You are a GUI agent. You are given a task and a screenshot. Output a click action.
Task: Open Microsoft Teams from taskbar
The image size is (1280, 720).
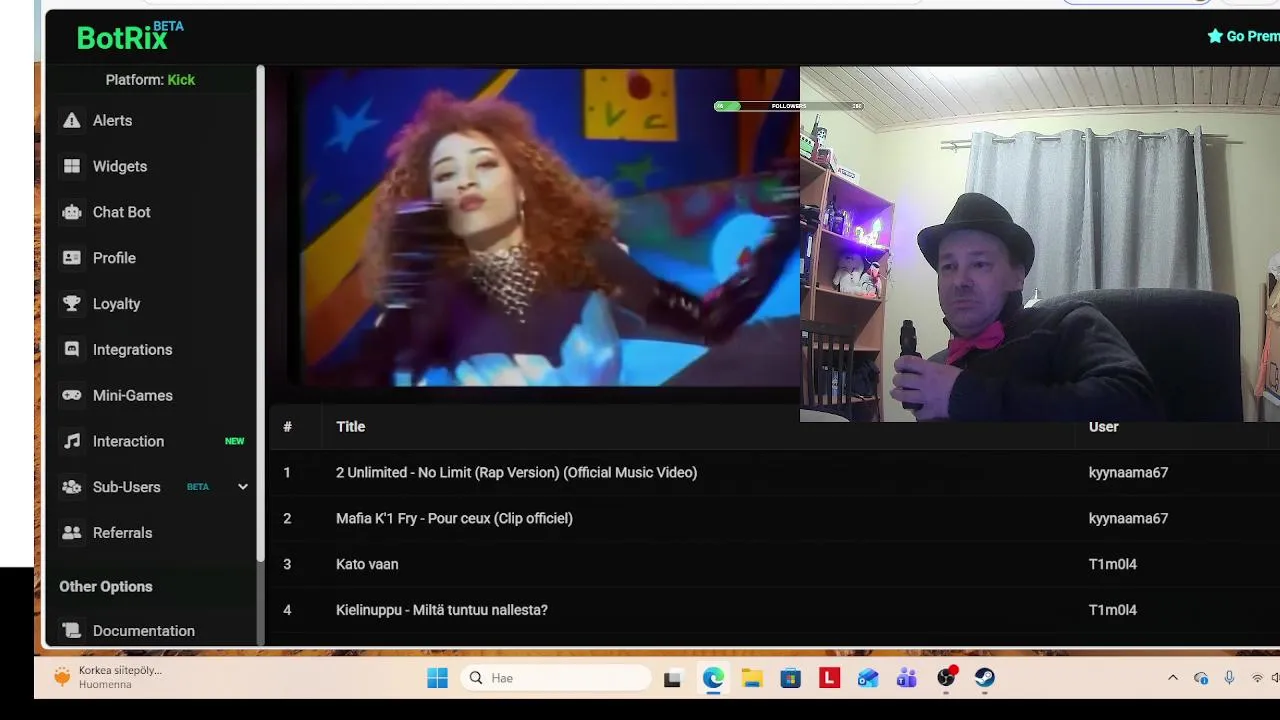(x=907, y=678)
